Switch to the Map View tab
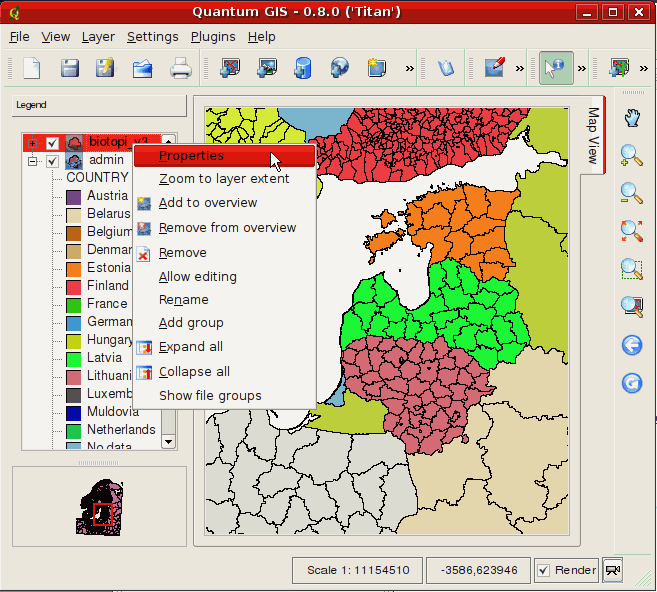Viewport: 657px width, 592px height. coord(593,135)
